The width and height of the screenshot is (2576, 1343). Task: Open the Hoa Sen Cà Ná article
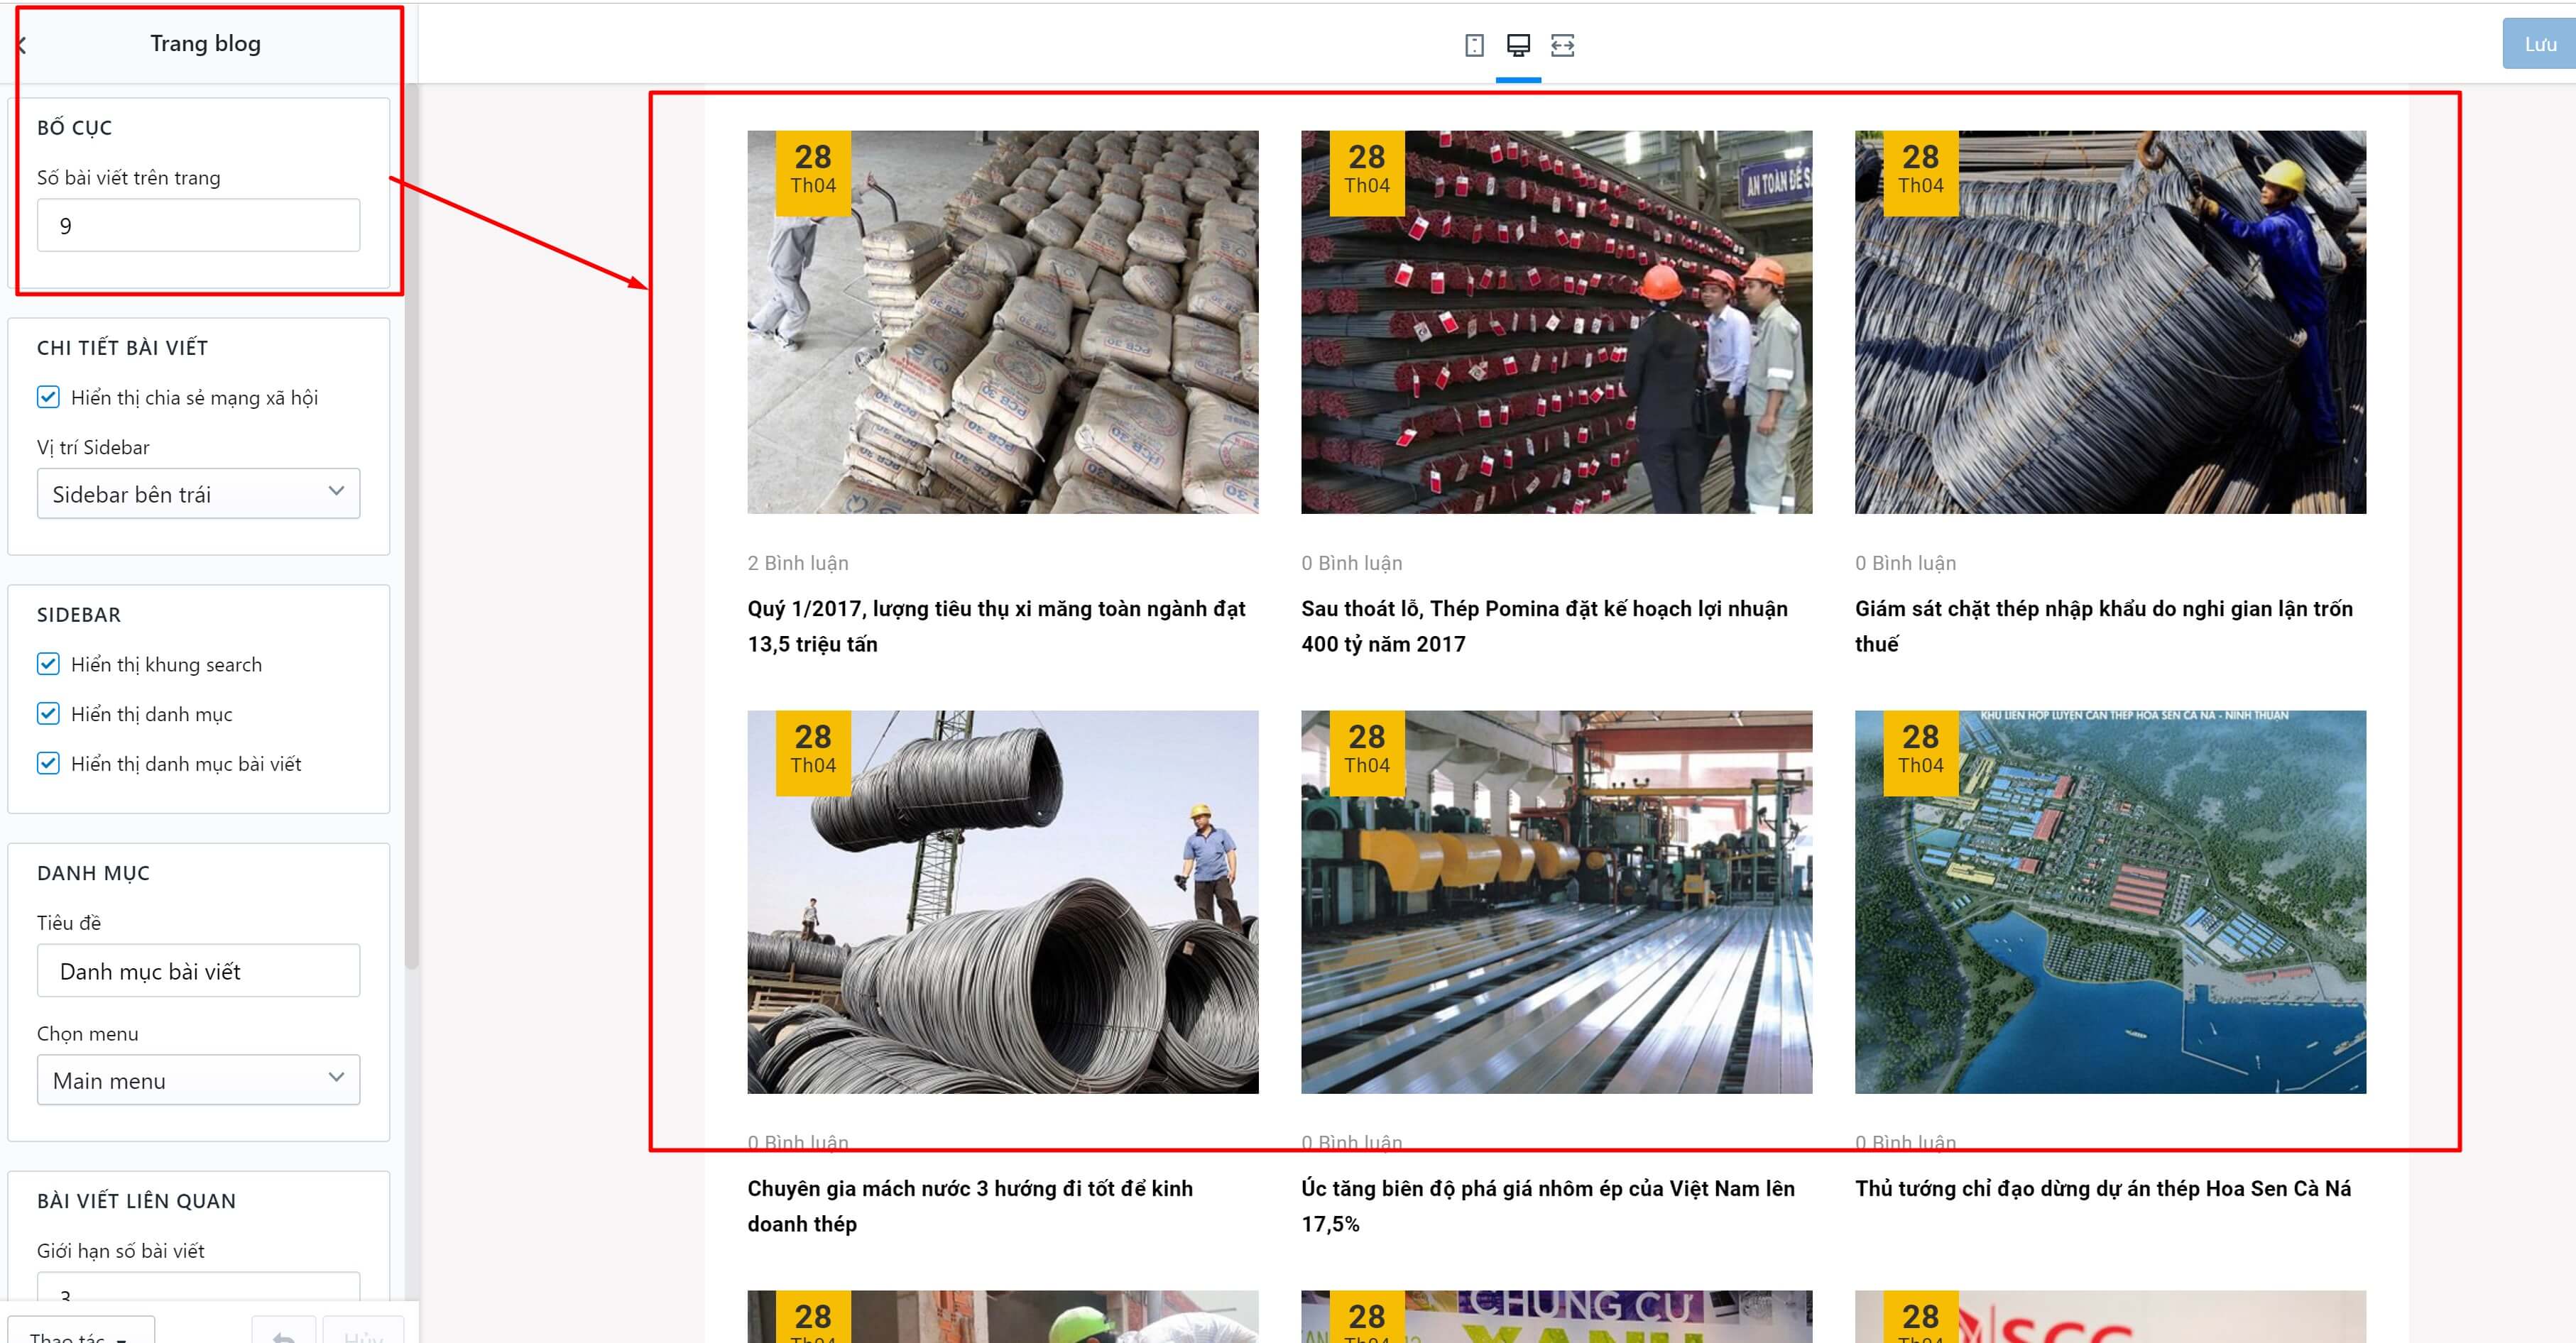(2102, 1188)
